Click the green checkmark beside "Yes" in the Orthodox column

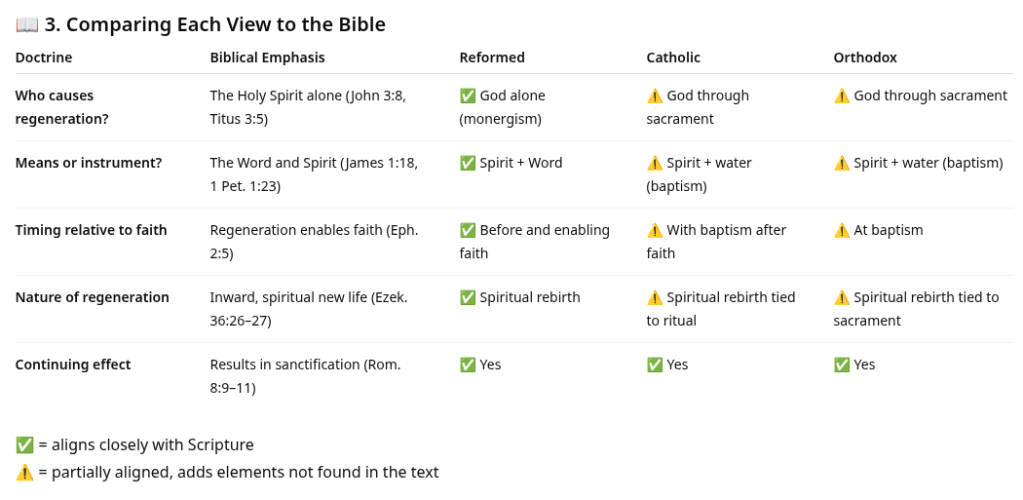(842, 365)
